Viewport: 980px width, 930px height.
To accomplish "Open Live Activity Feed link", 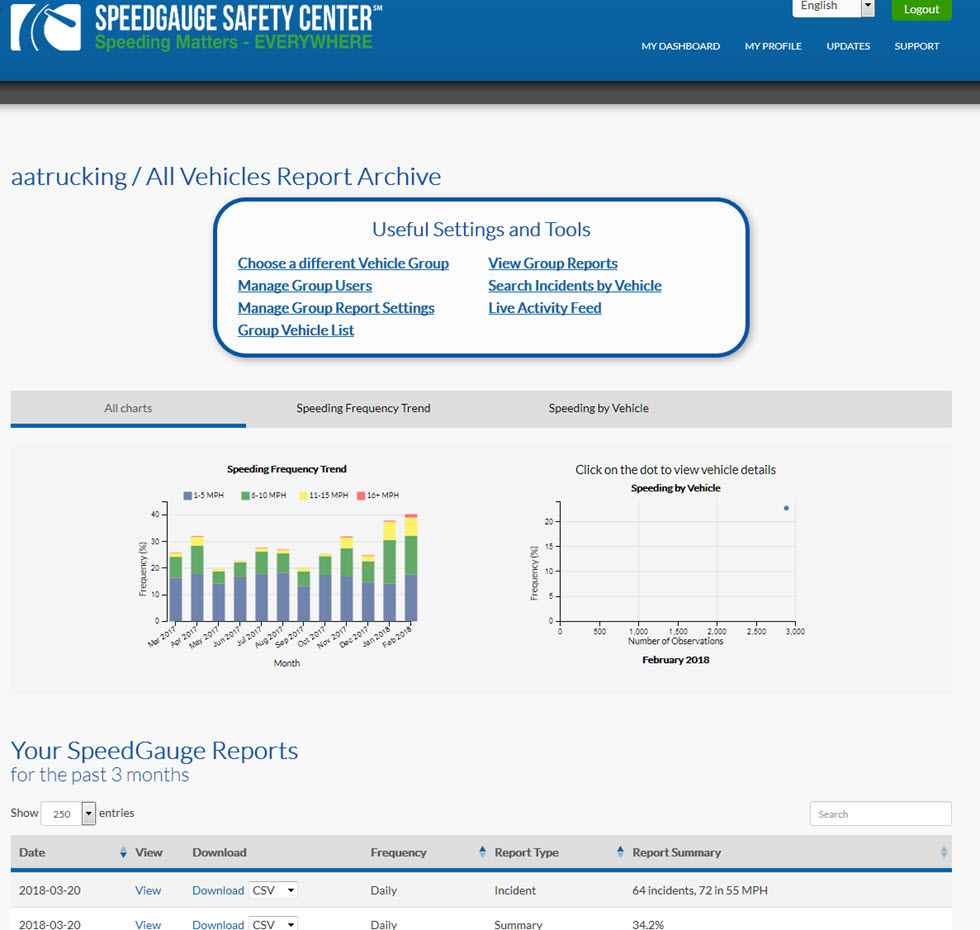I will click(x=545, y=308).
